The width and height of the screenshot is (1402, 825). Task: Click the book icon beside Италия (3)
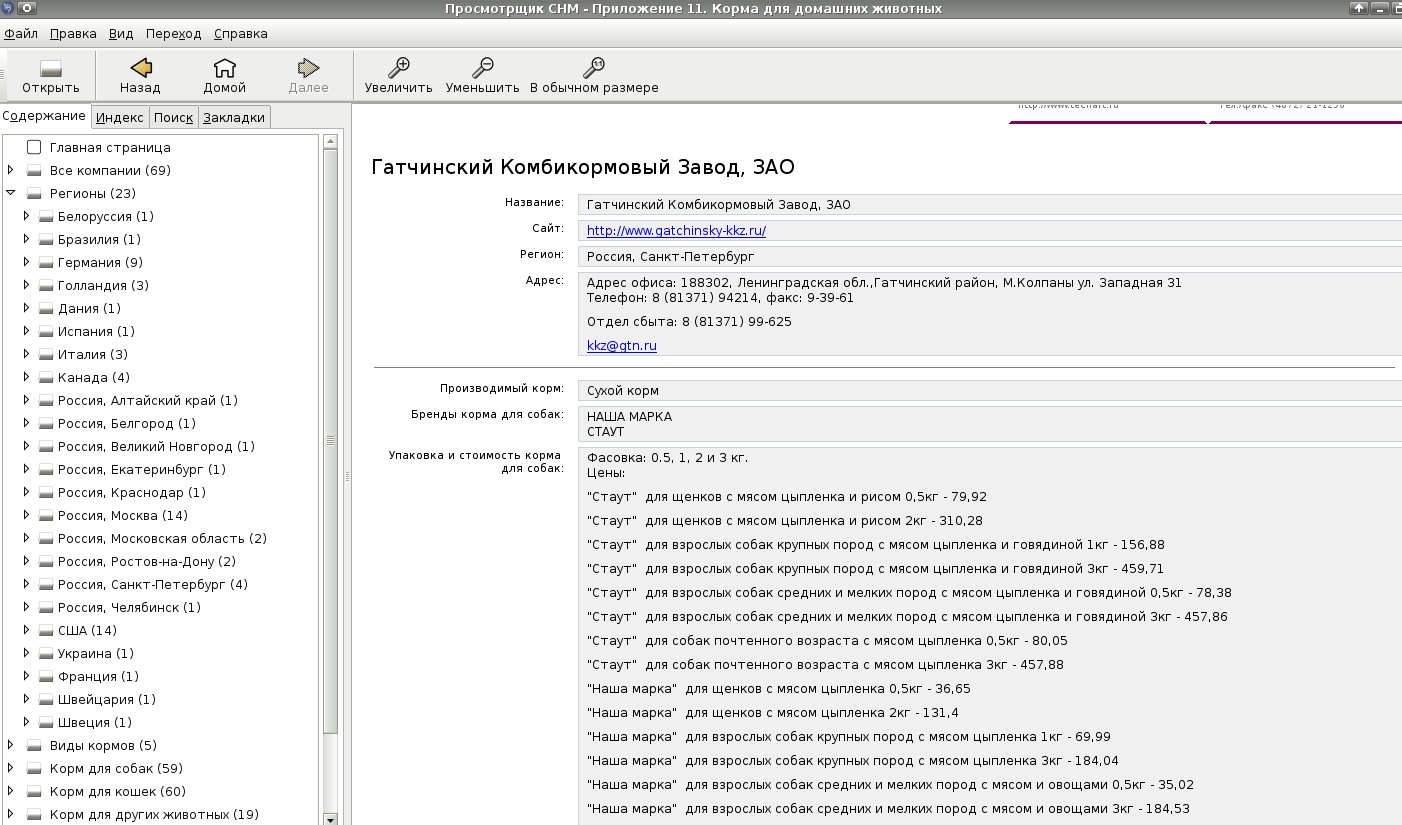coord(46,355)
